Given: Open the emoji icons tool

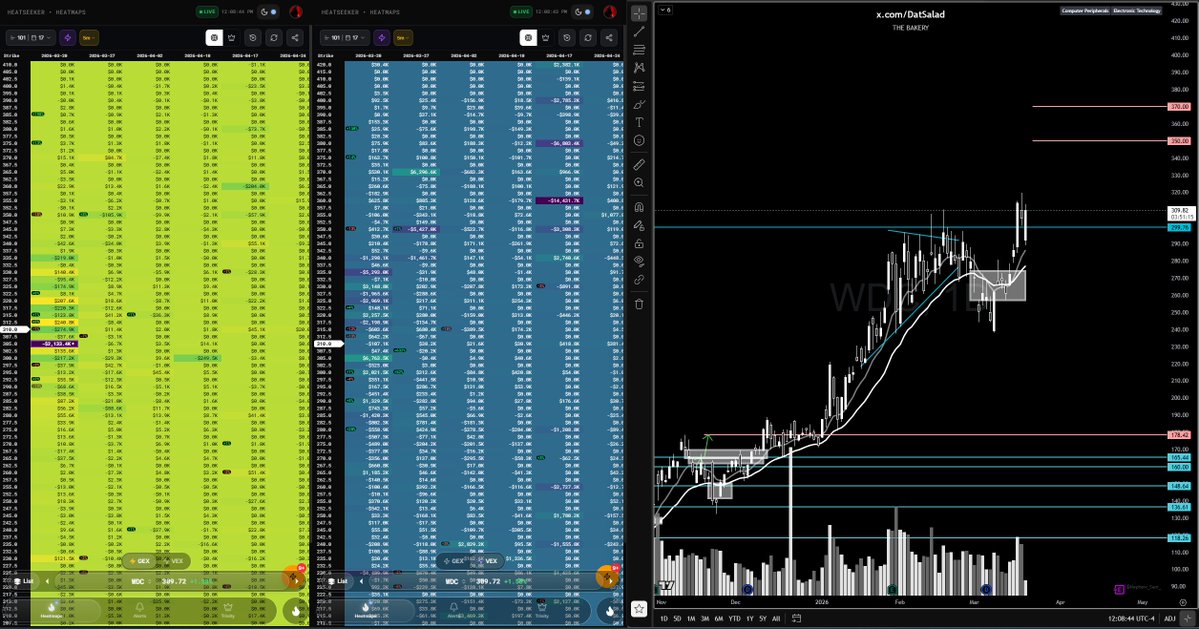Looking at the screenshot, I should (x=639, y=141).
